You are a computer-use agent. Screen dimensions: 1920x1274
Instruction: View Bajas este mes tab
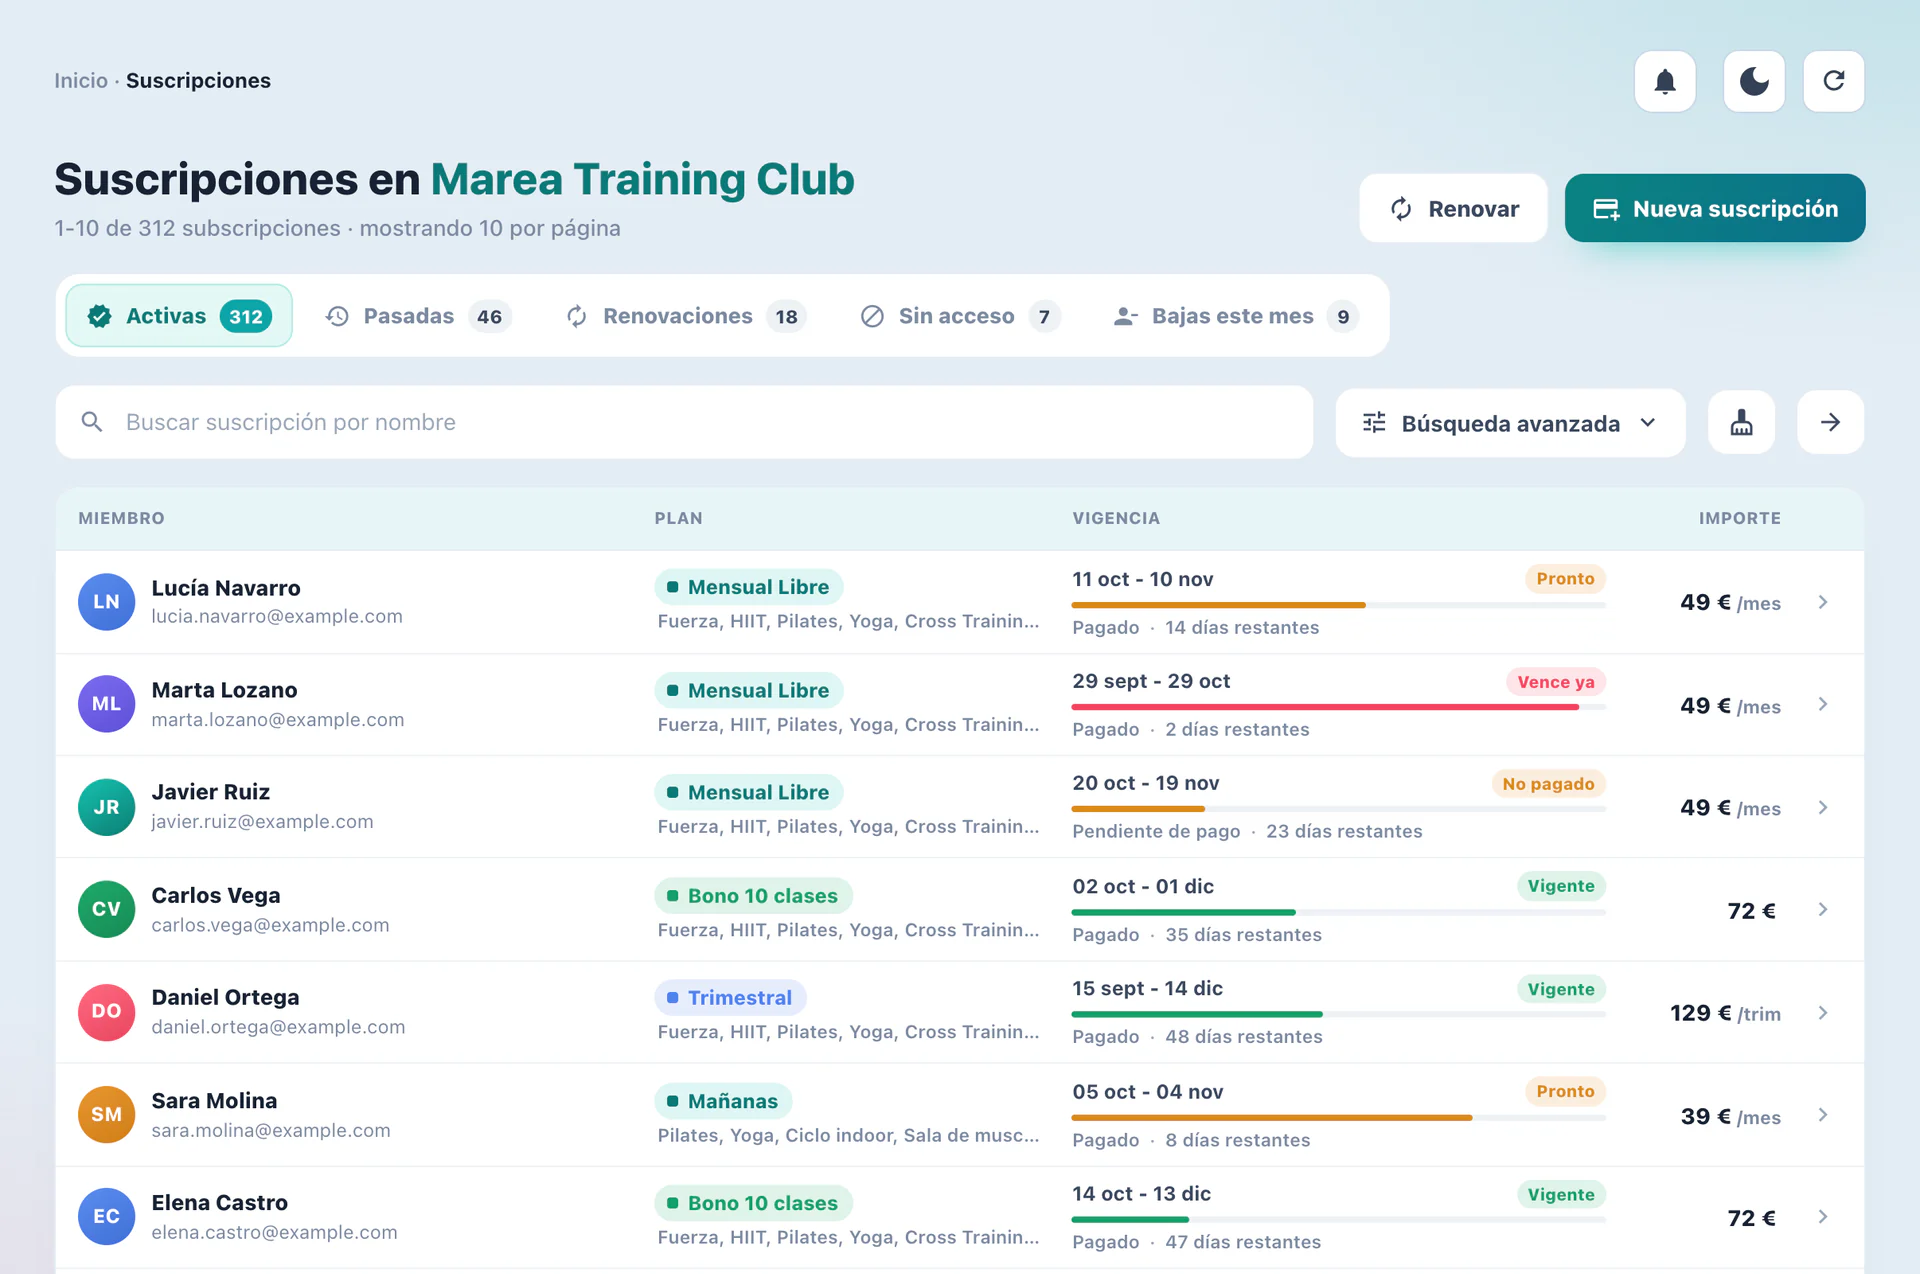(x=1236, y=316)
